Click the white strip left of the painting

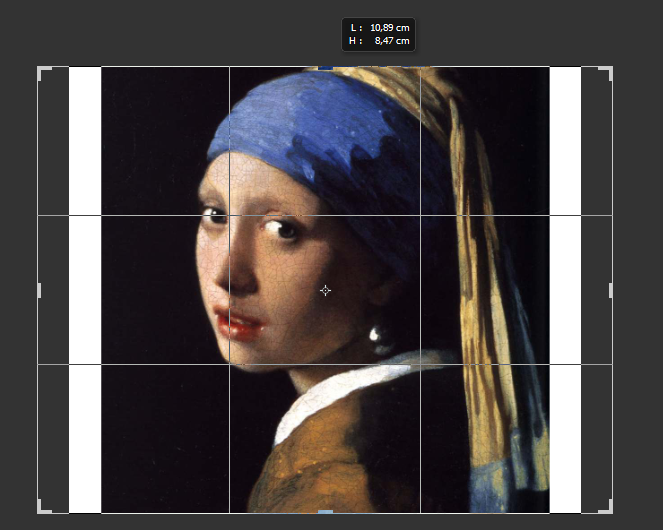tap(85, 290)
